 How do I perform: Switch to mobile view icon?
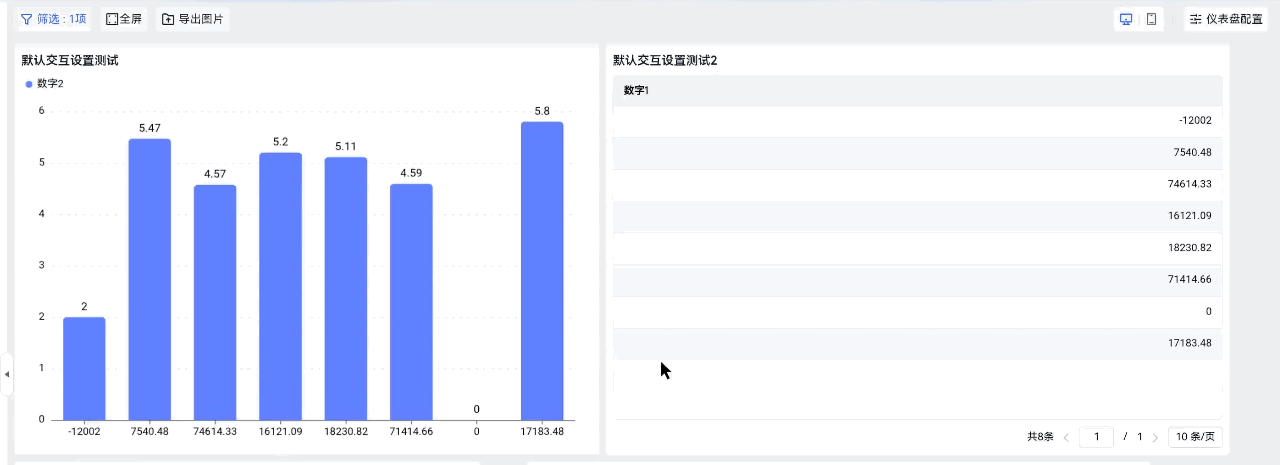(1151, 19)
